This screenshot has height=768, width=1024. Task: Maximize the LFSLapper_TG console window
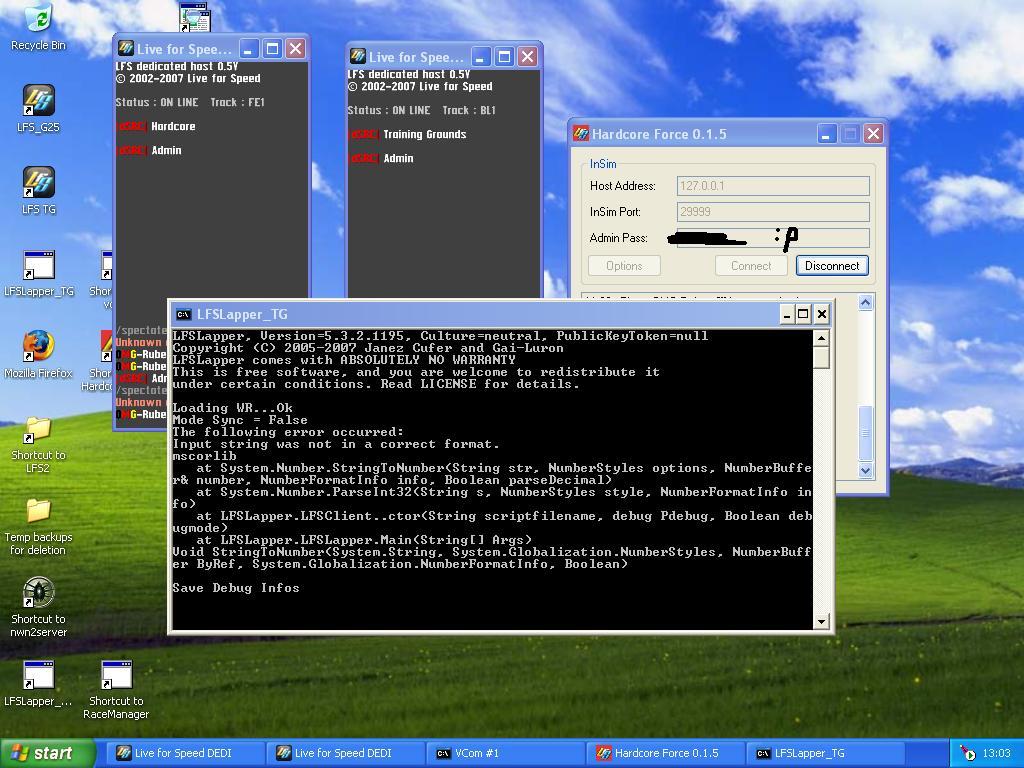803,315
